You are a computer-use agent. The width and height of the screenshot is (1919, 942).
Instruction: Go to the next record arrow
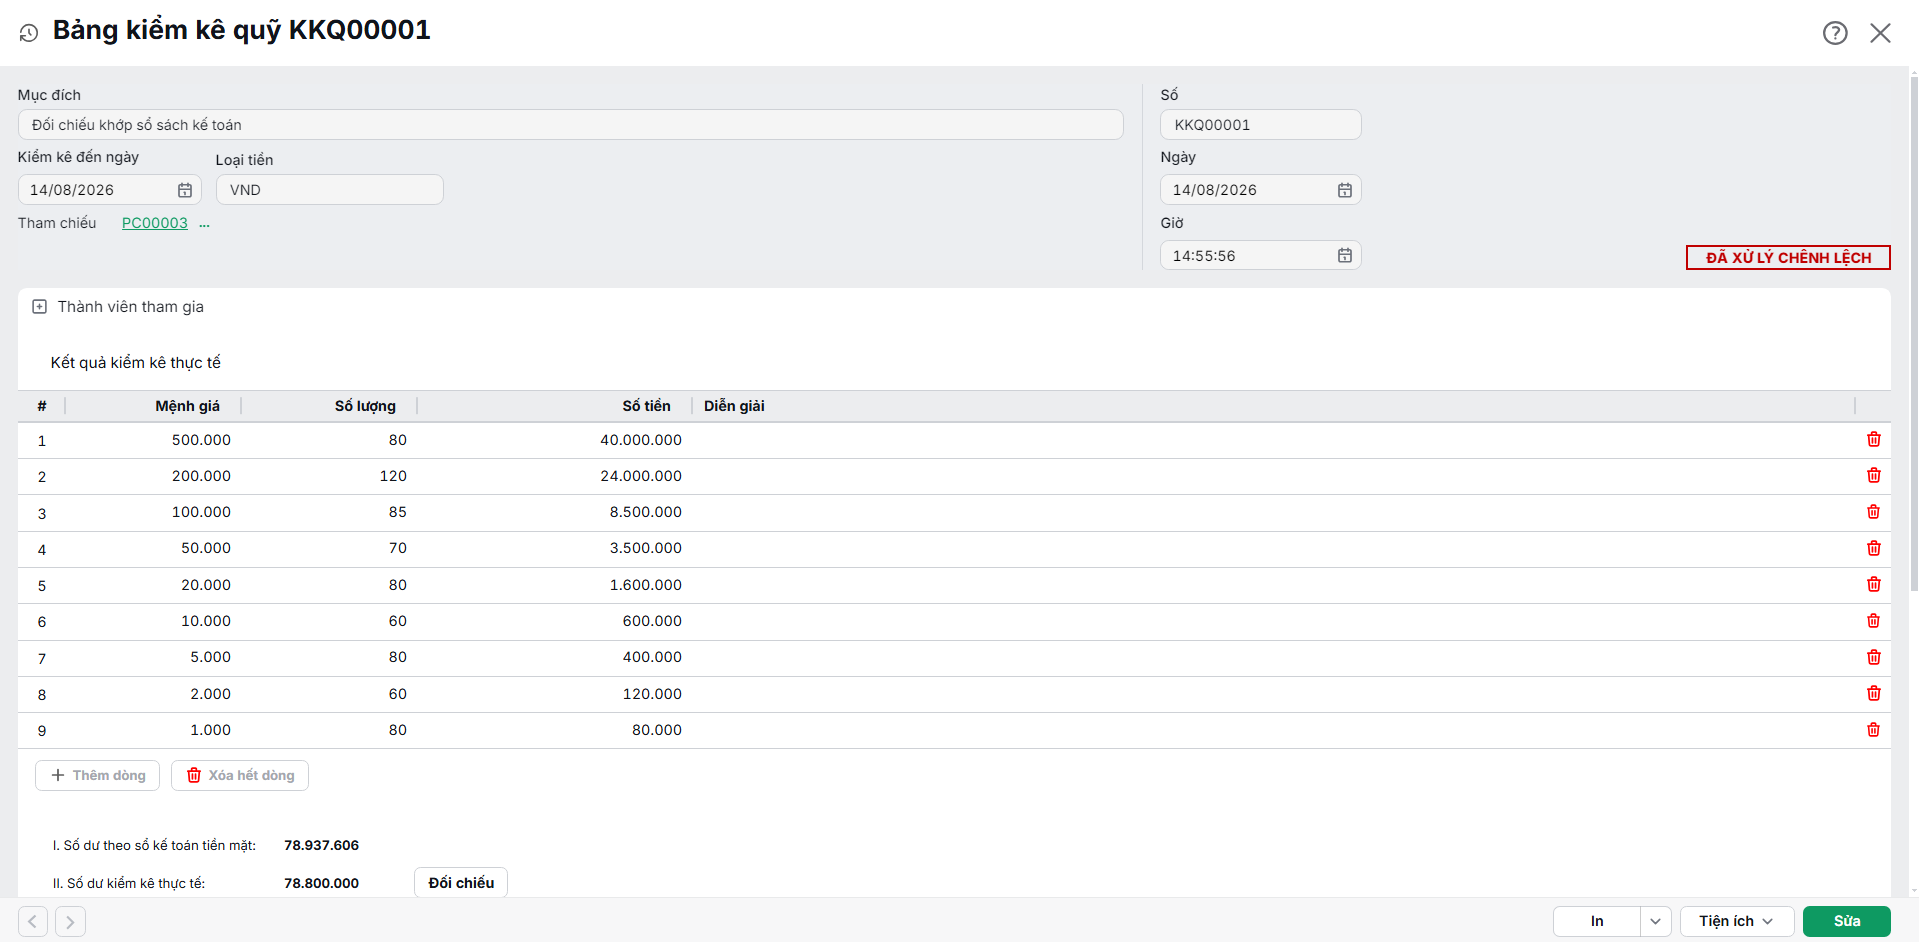[70, 921]
